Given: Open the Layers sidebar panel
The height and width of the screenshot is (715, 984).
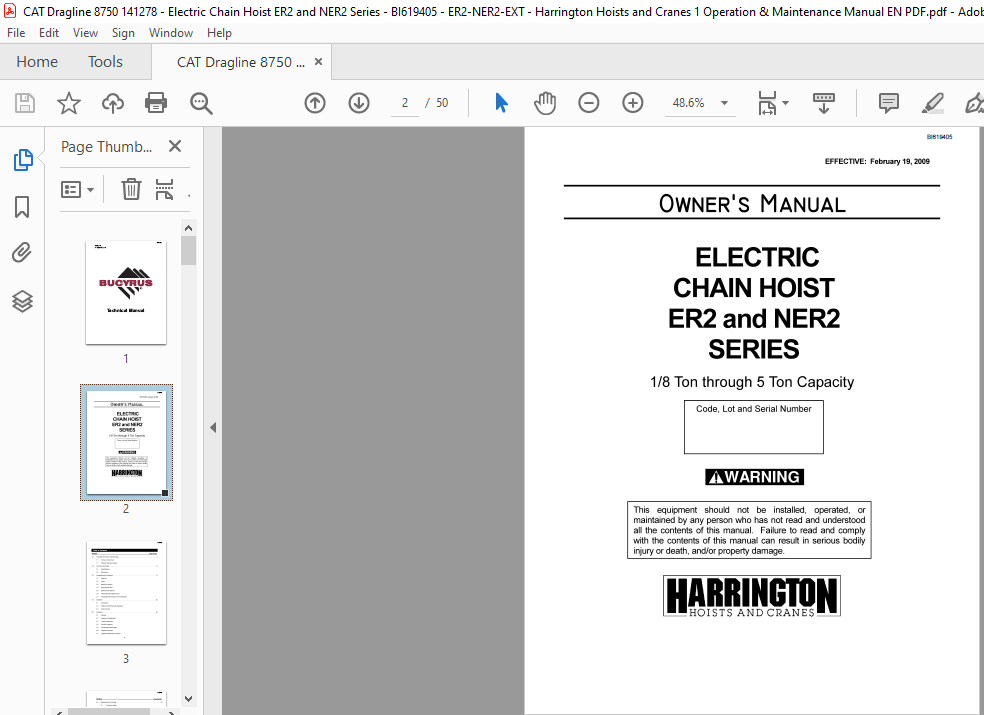Looking at the screenshot, I should (22, 301).
